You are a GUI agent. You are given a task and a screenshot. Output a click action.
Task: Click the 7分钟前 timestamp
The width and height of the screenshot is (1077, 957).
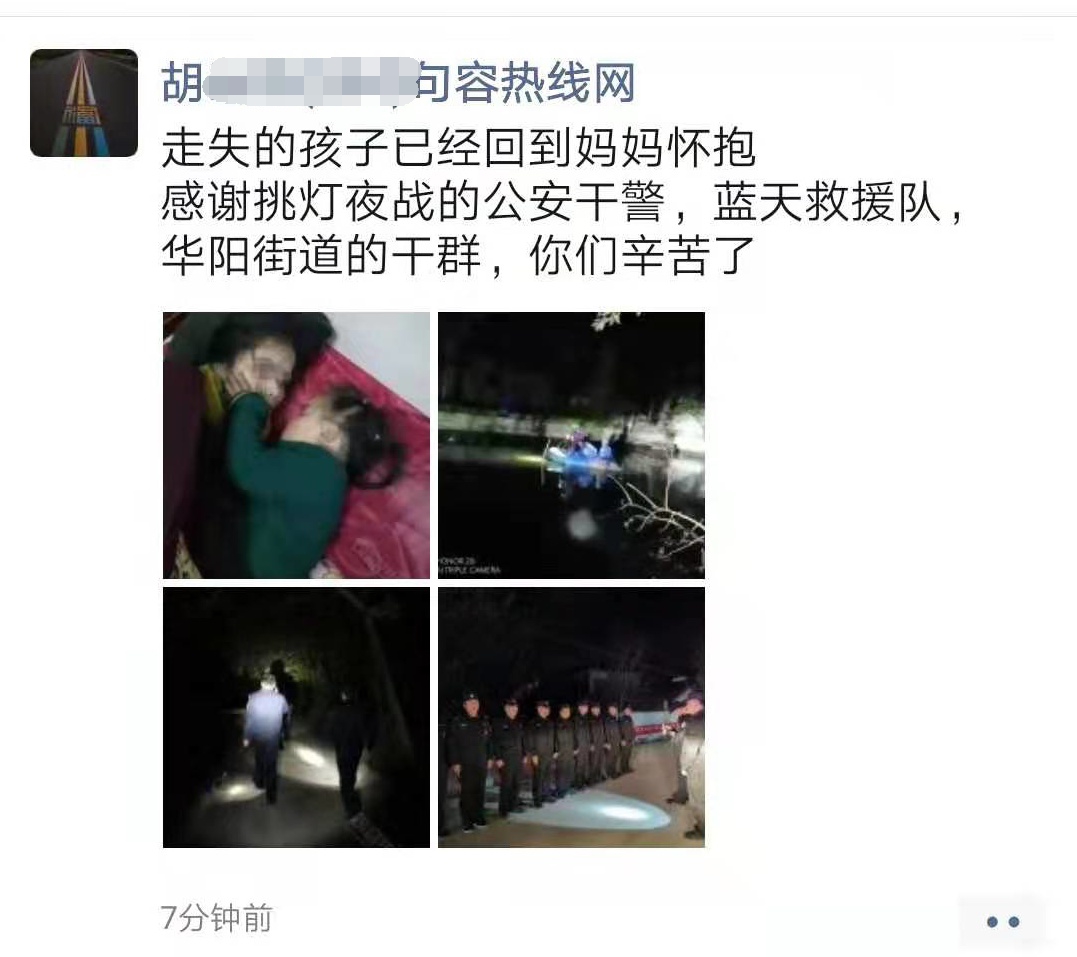coord(216,919)
